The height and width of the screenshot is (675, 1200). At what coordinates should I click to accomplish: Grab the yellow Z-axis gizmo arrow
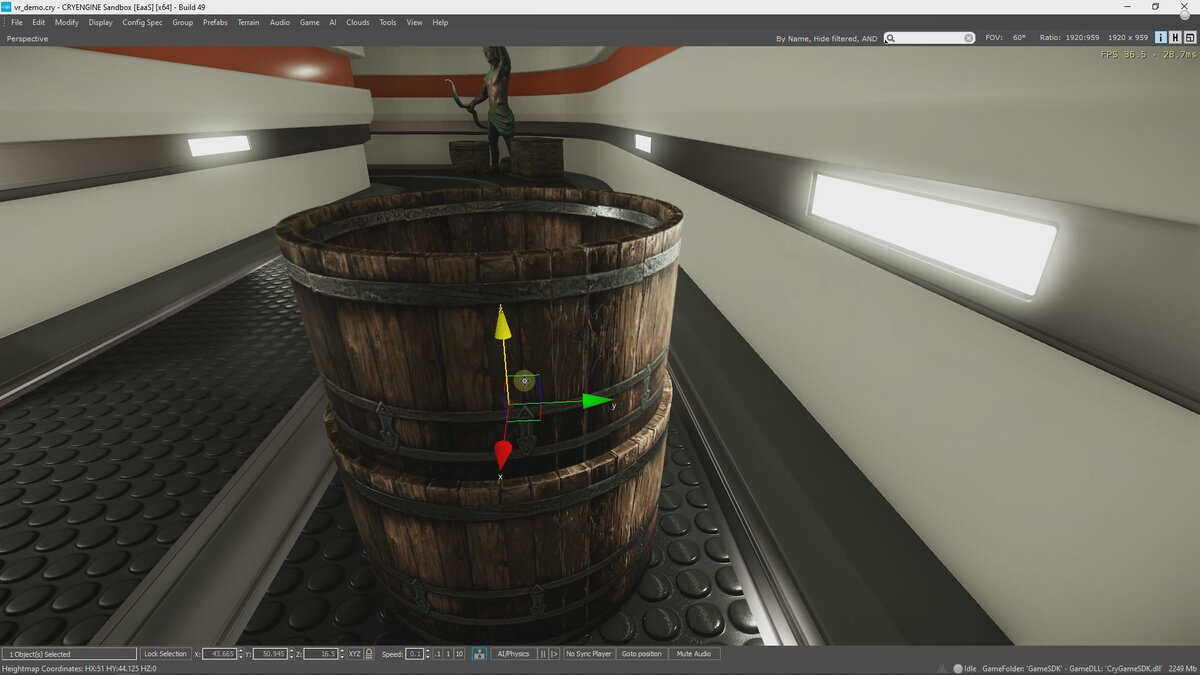[504, 325]
